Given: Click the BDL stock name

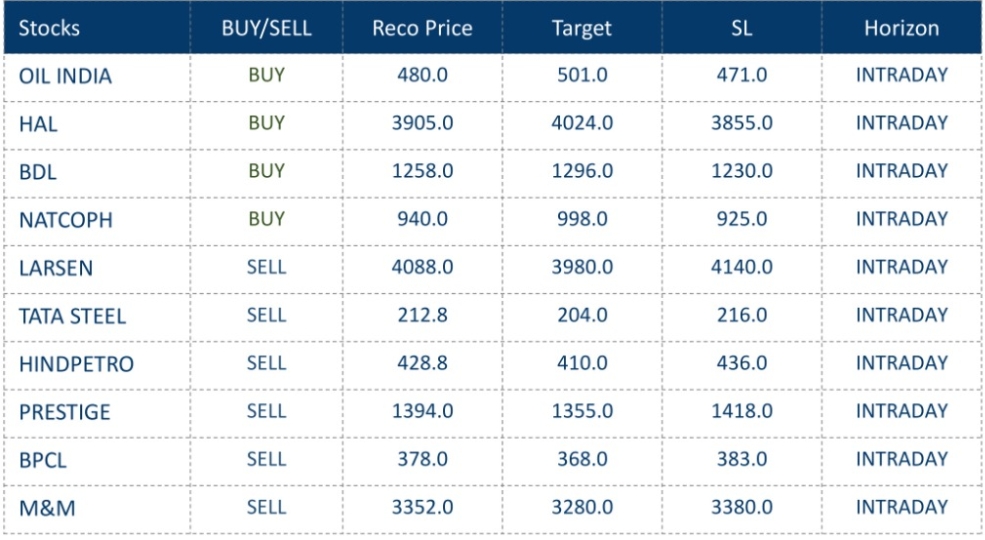Looking at the screenshot, I should (38, 172).
